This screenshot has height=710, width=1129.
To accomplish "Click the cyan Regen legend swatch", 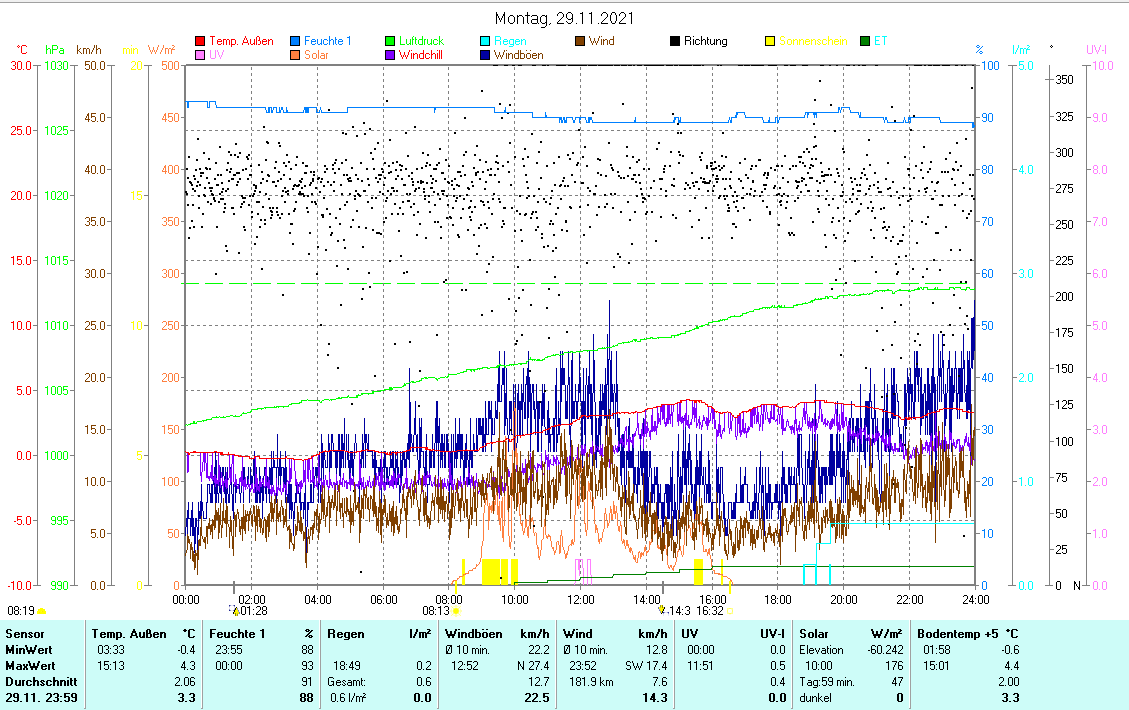I will 485,41.
